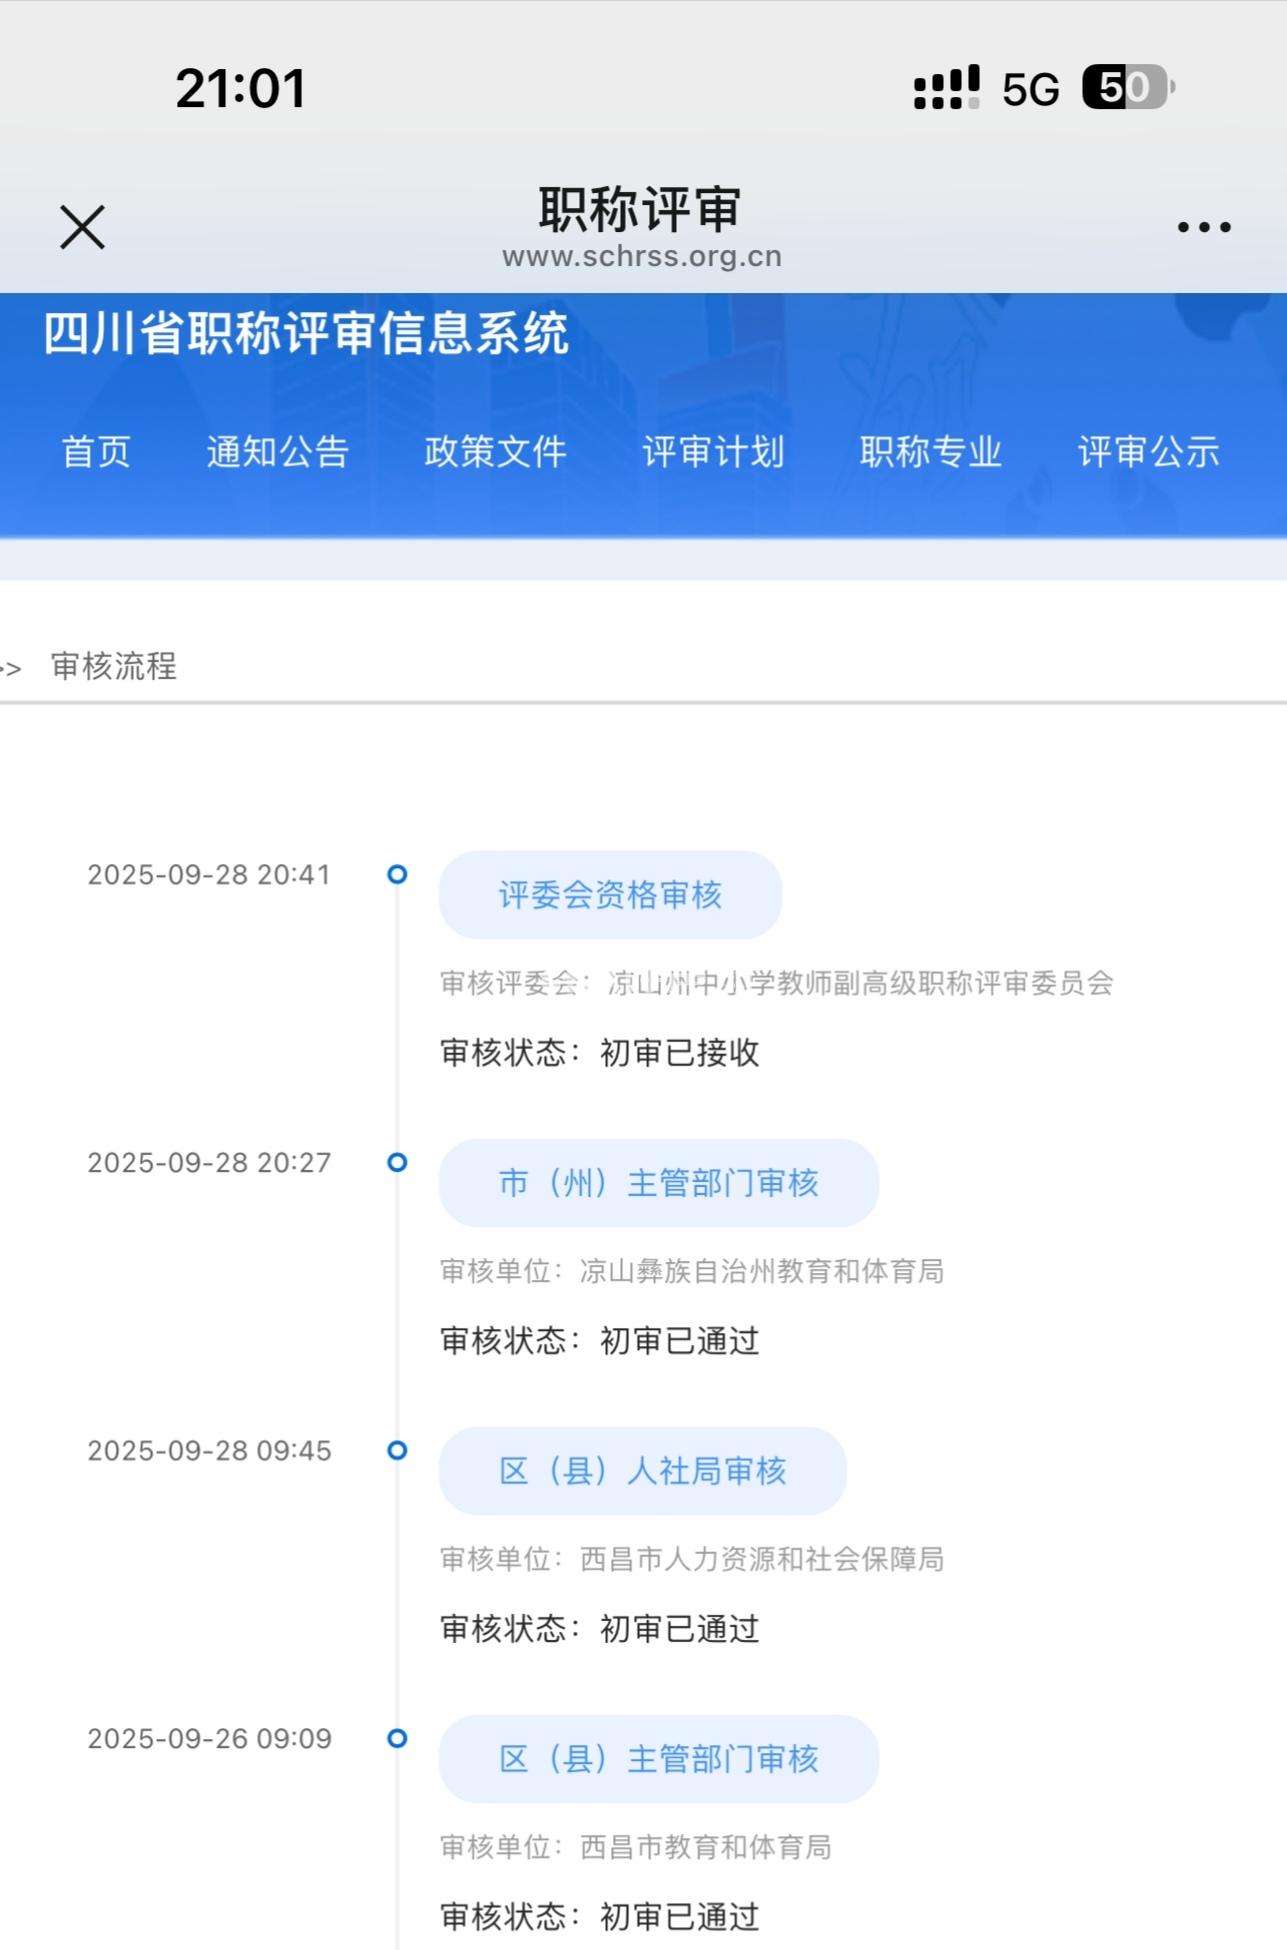The width and height of the screenshot is (1287, 1950).
Task: Tap the battery indicator in status bar
Action: coord(1127,88)
